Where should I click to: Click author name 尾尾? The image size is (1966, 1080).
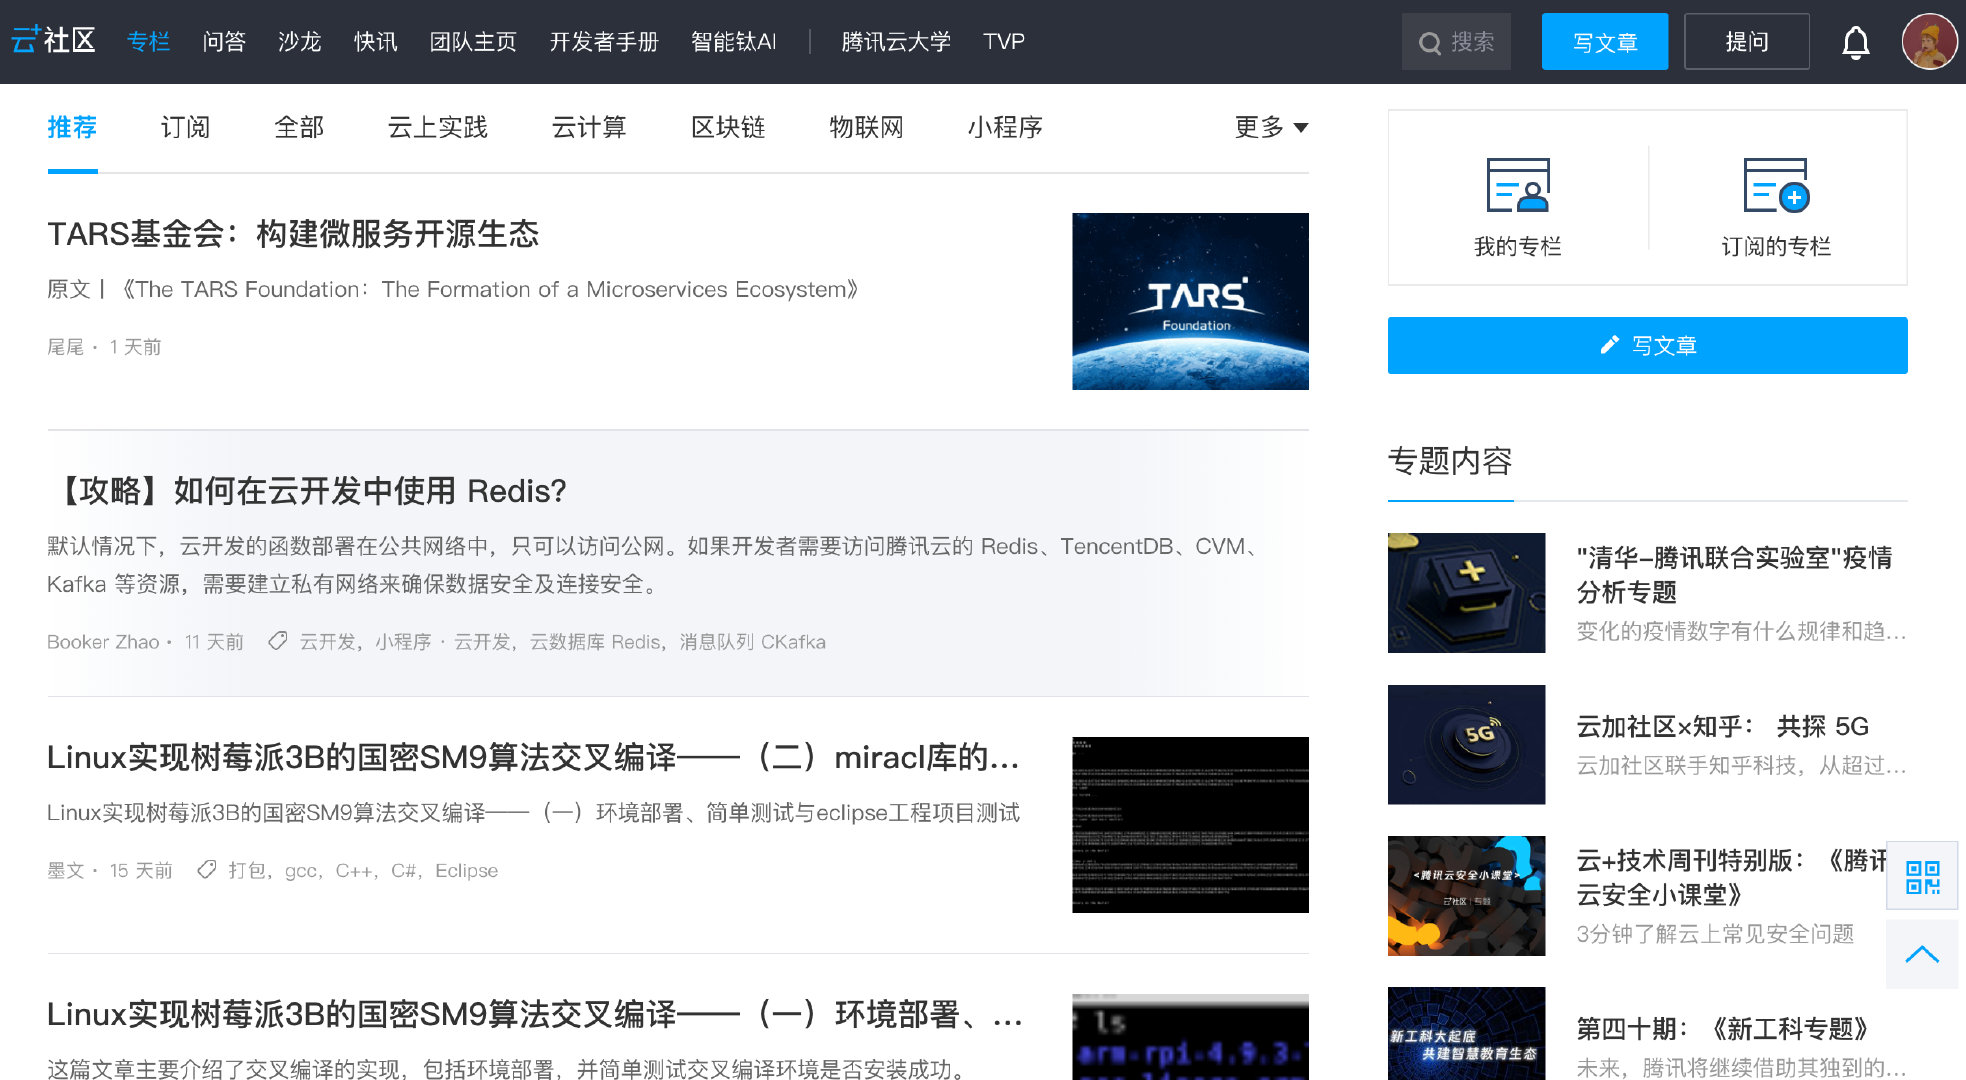(x=66, y=347)
